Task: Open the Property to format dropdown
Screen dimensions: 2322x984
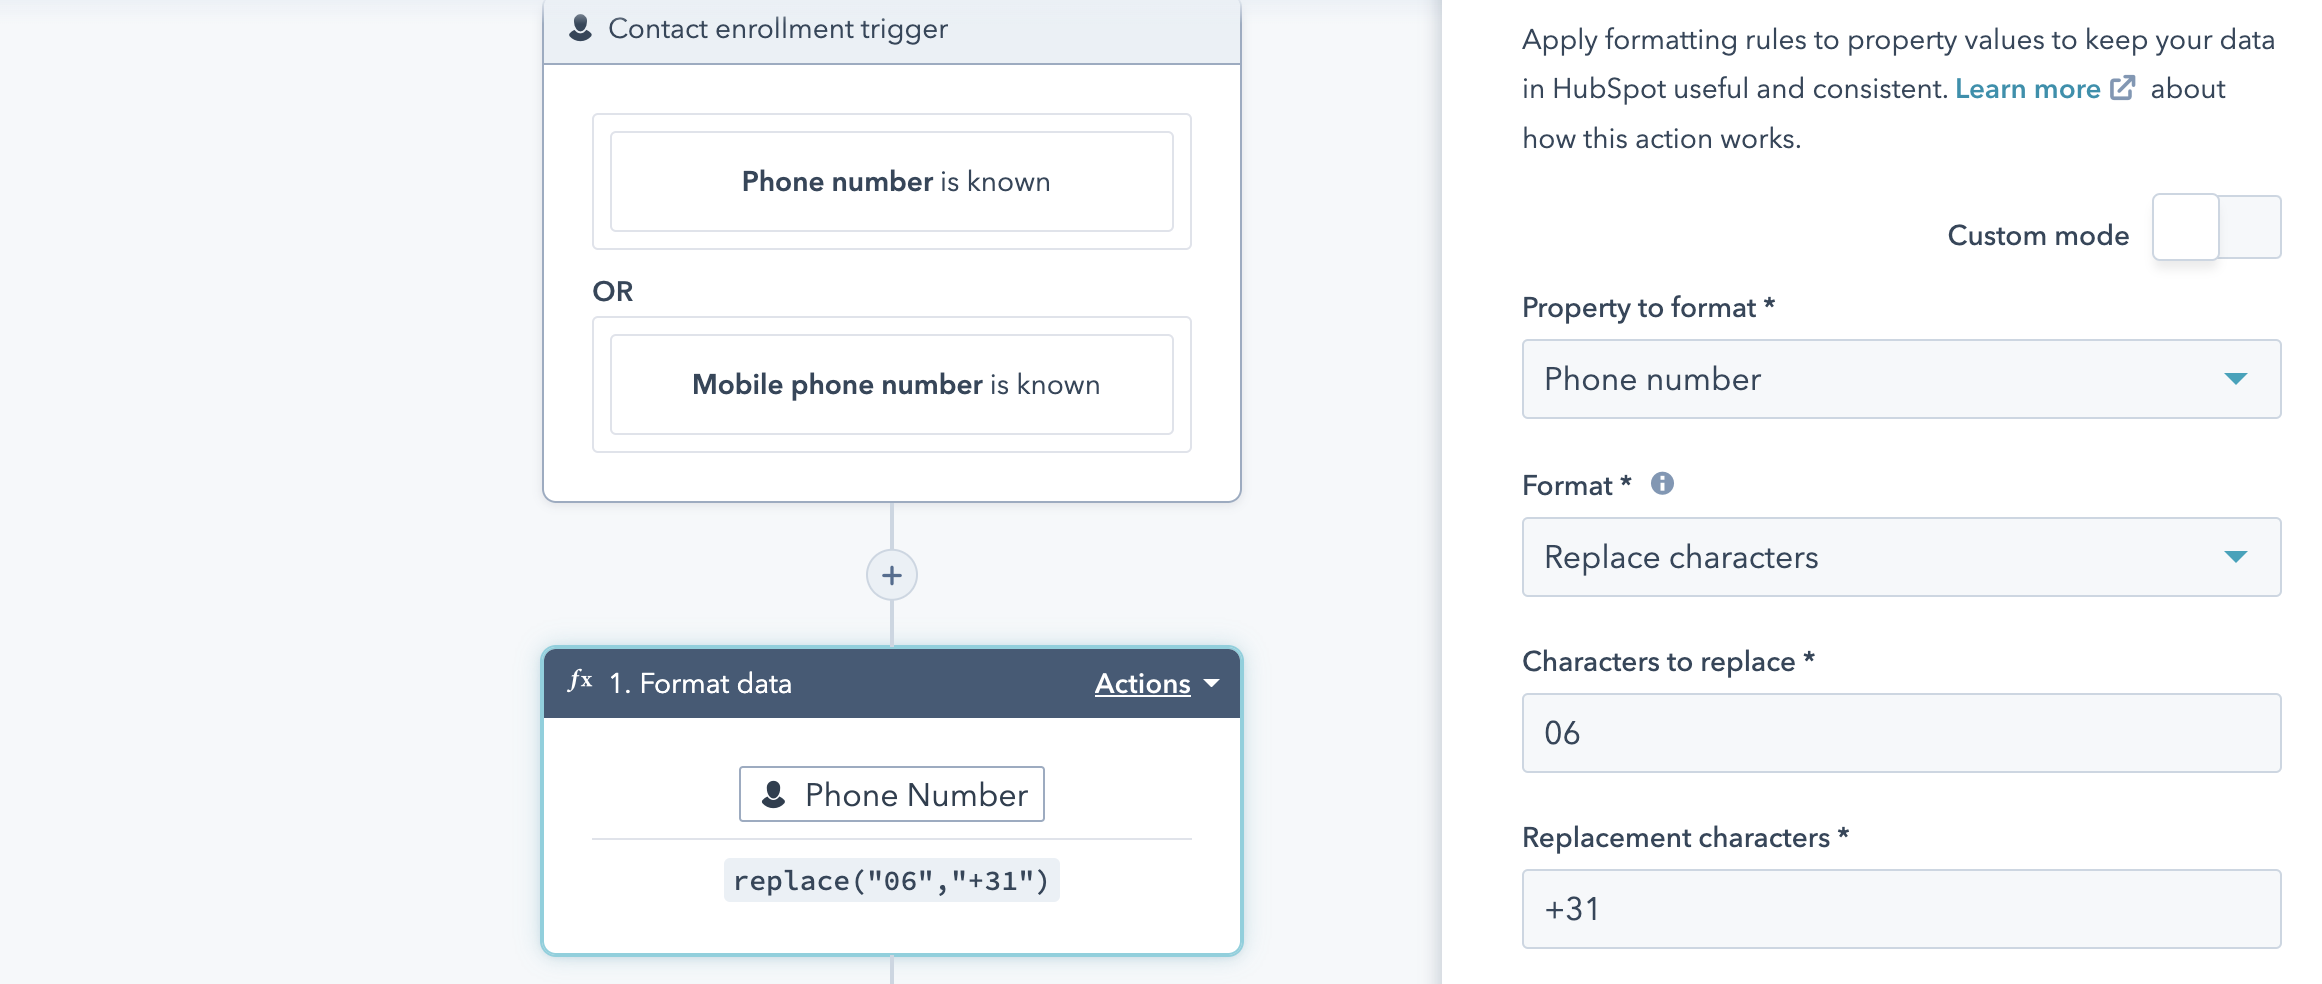Action: click(1901, 379)
